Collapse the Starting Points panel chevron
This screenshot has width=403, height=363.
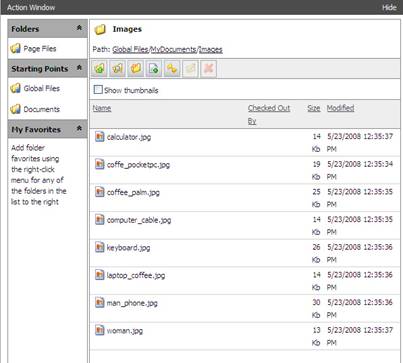click(x=79, y=68)
